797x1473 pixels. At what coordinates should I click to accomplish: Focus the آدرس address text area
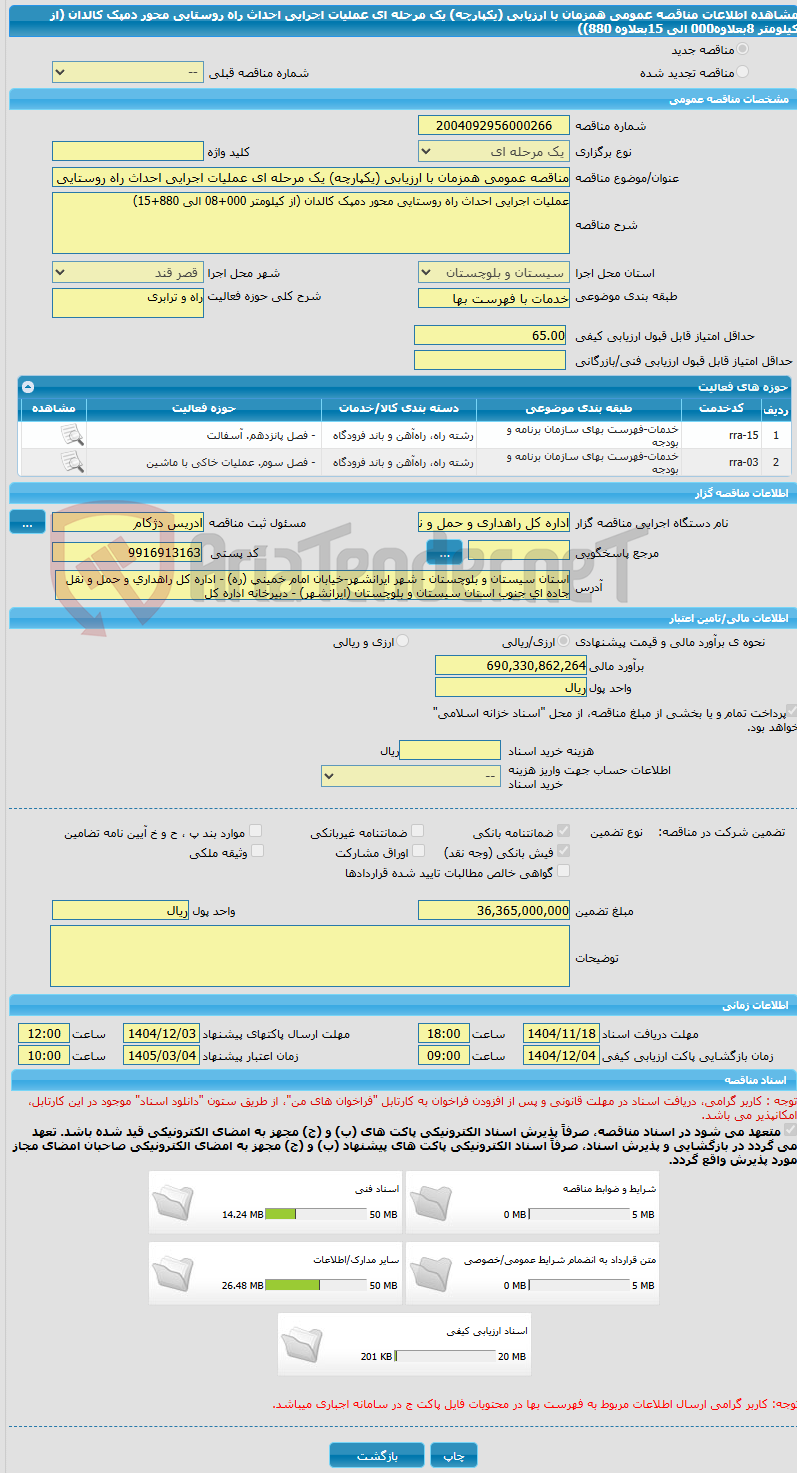coord(312,585)
